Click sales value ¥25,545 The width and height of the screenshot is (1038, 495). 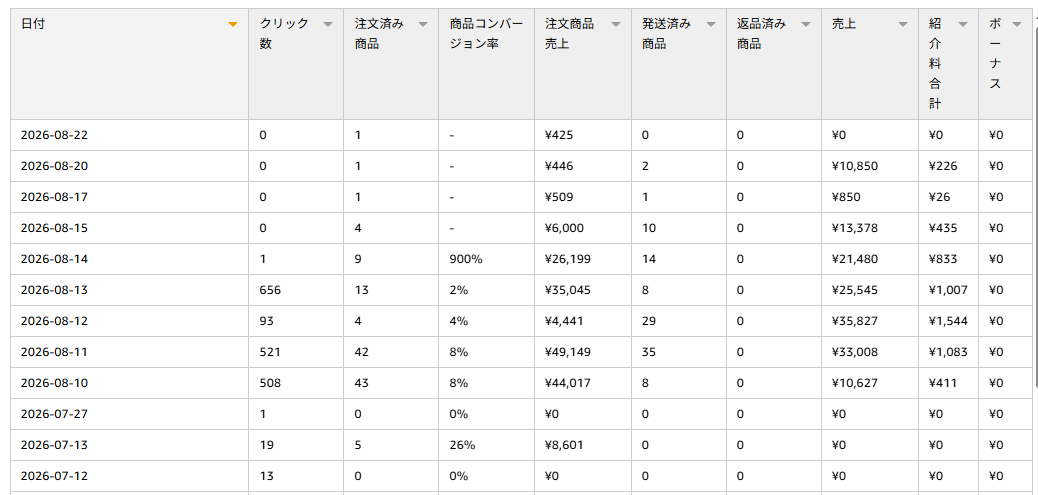click(x=855, y=290)
